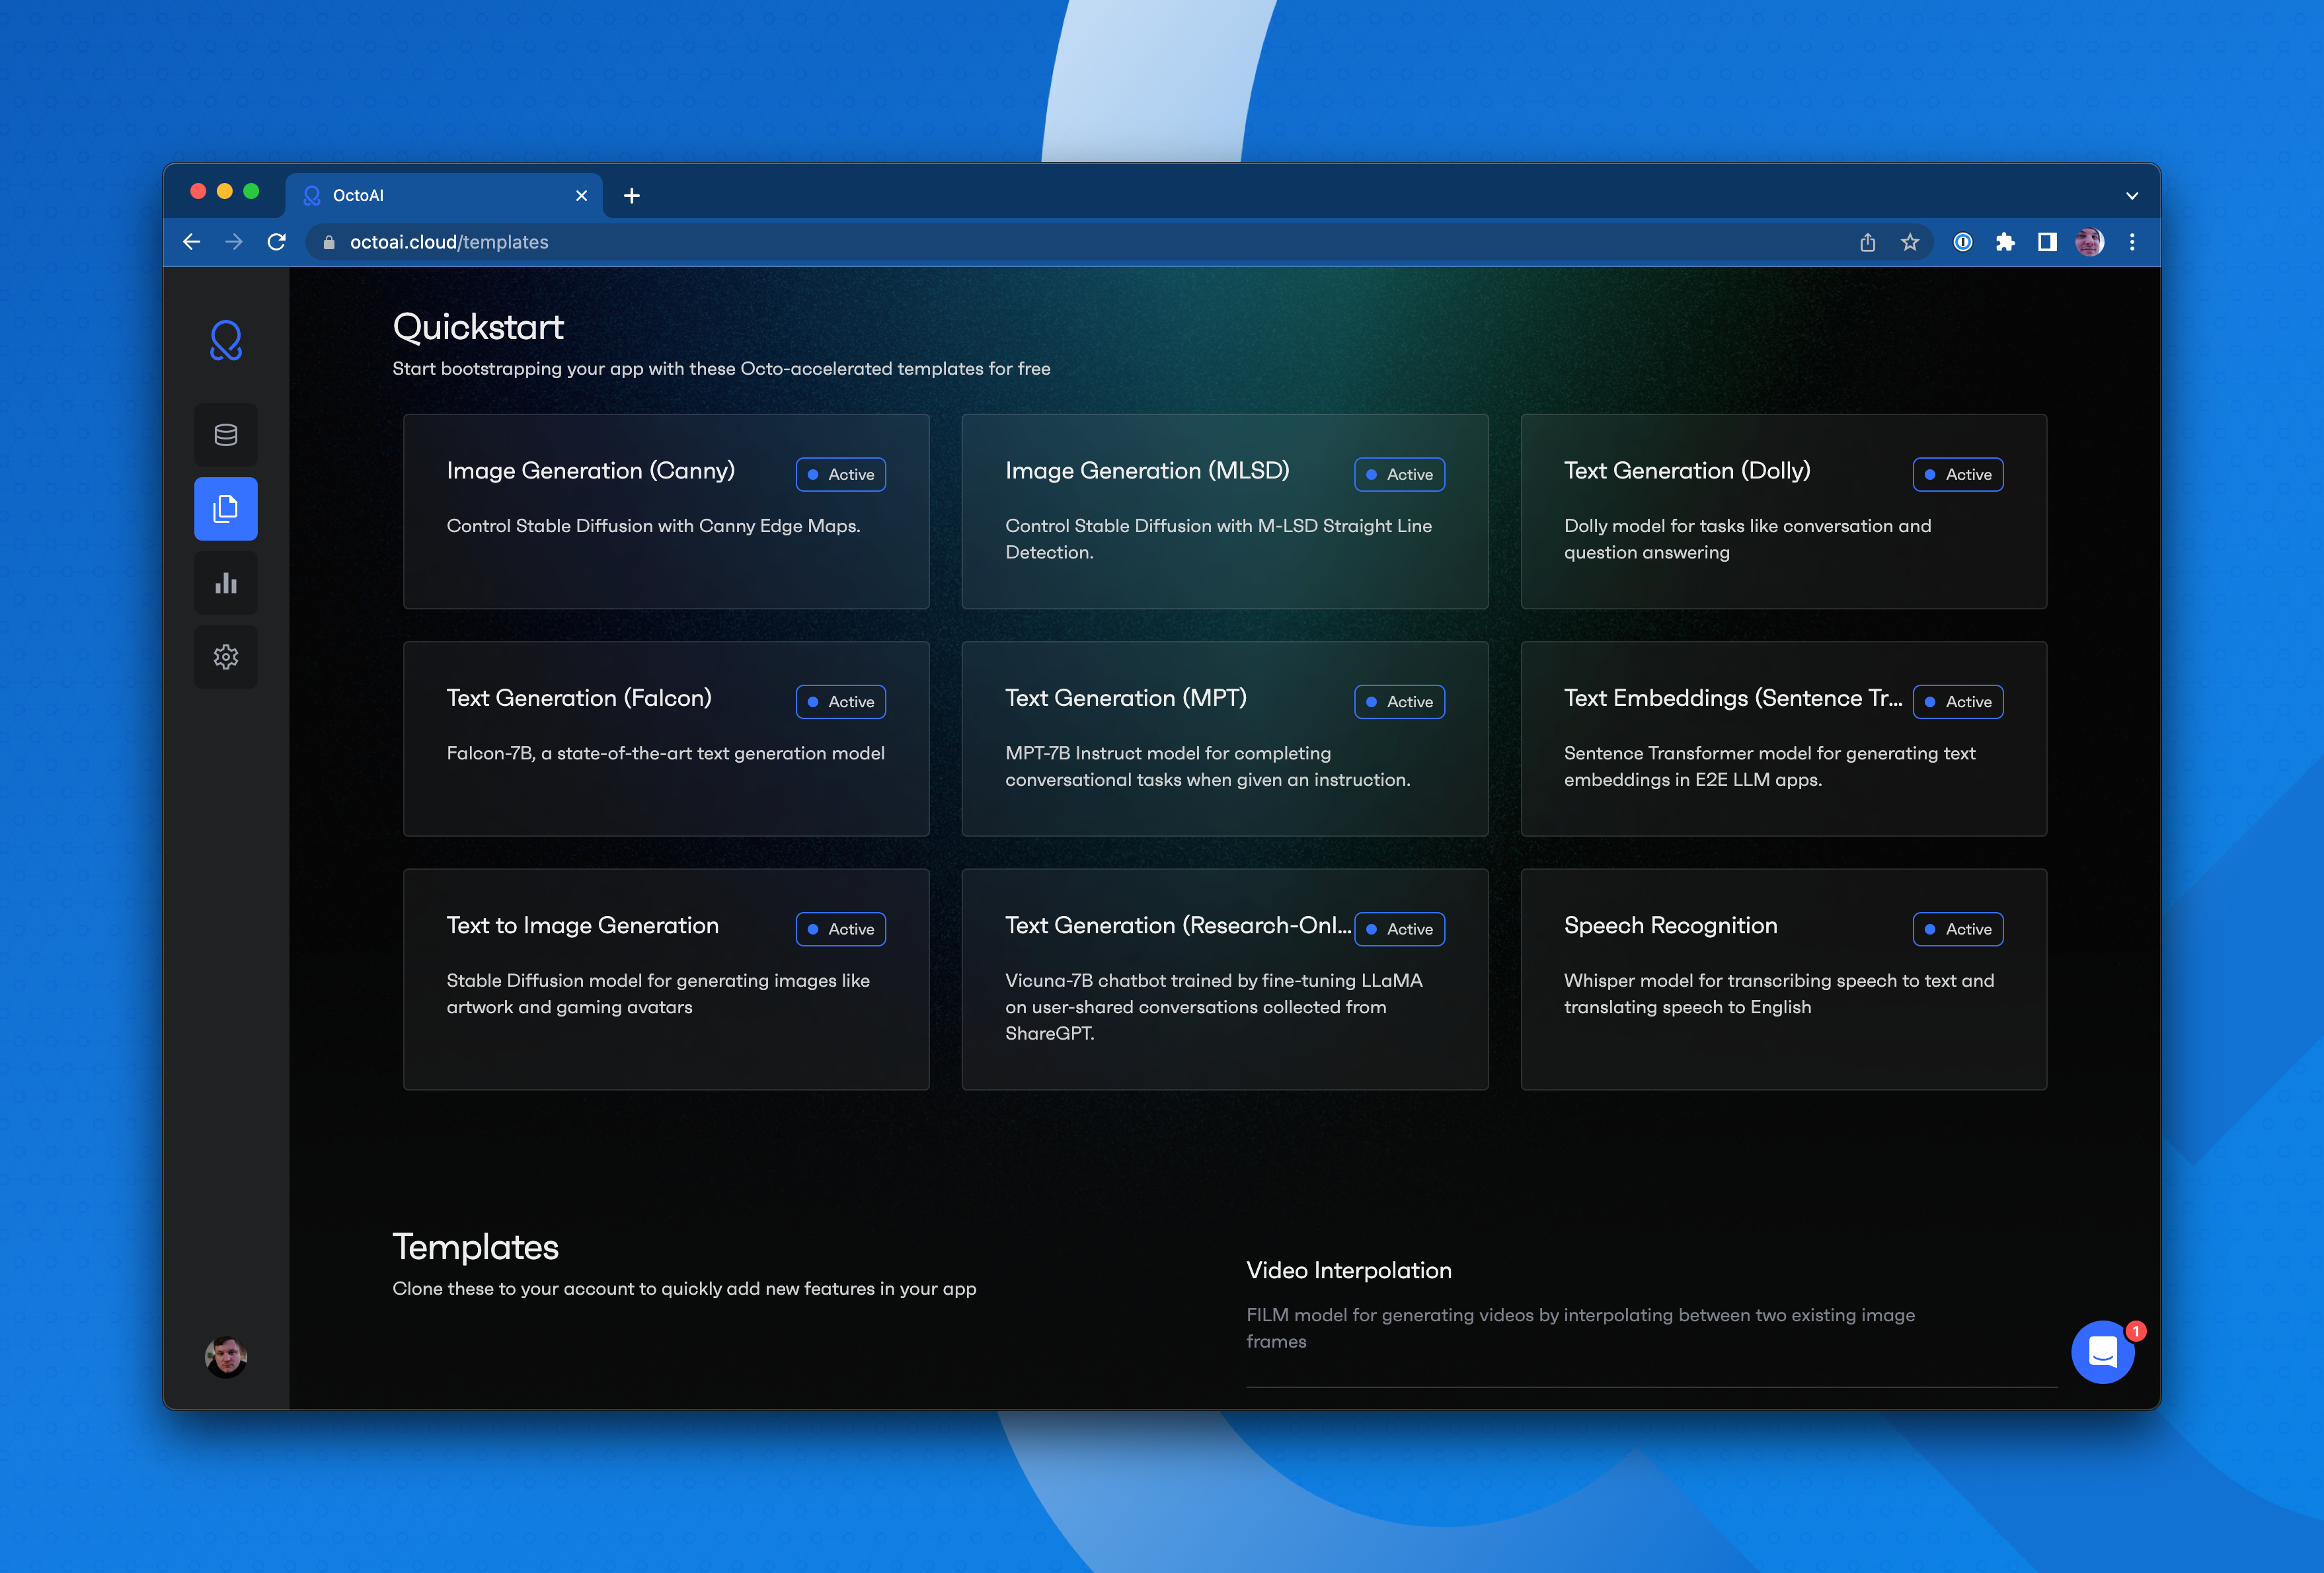Image resolution: width=2324 pixels, height=1573 pixels.
Task: Open a new browser tab
Action: (x=631, y=196)
